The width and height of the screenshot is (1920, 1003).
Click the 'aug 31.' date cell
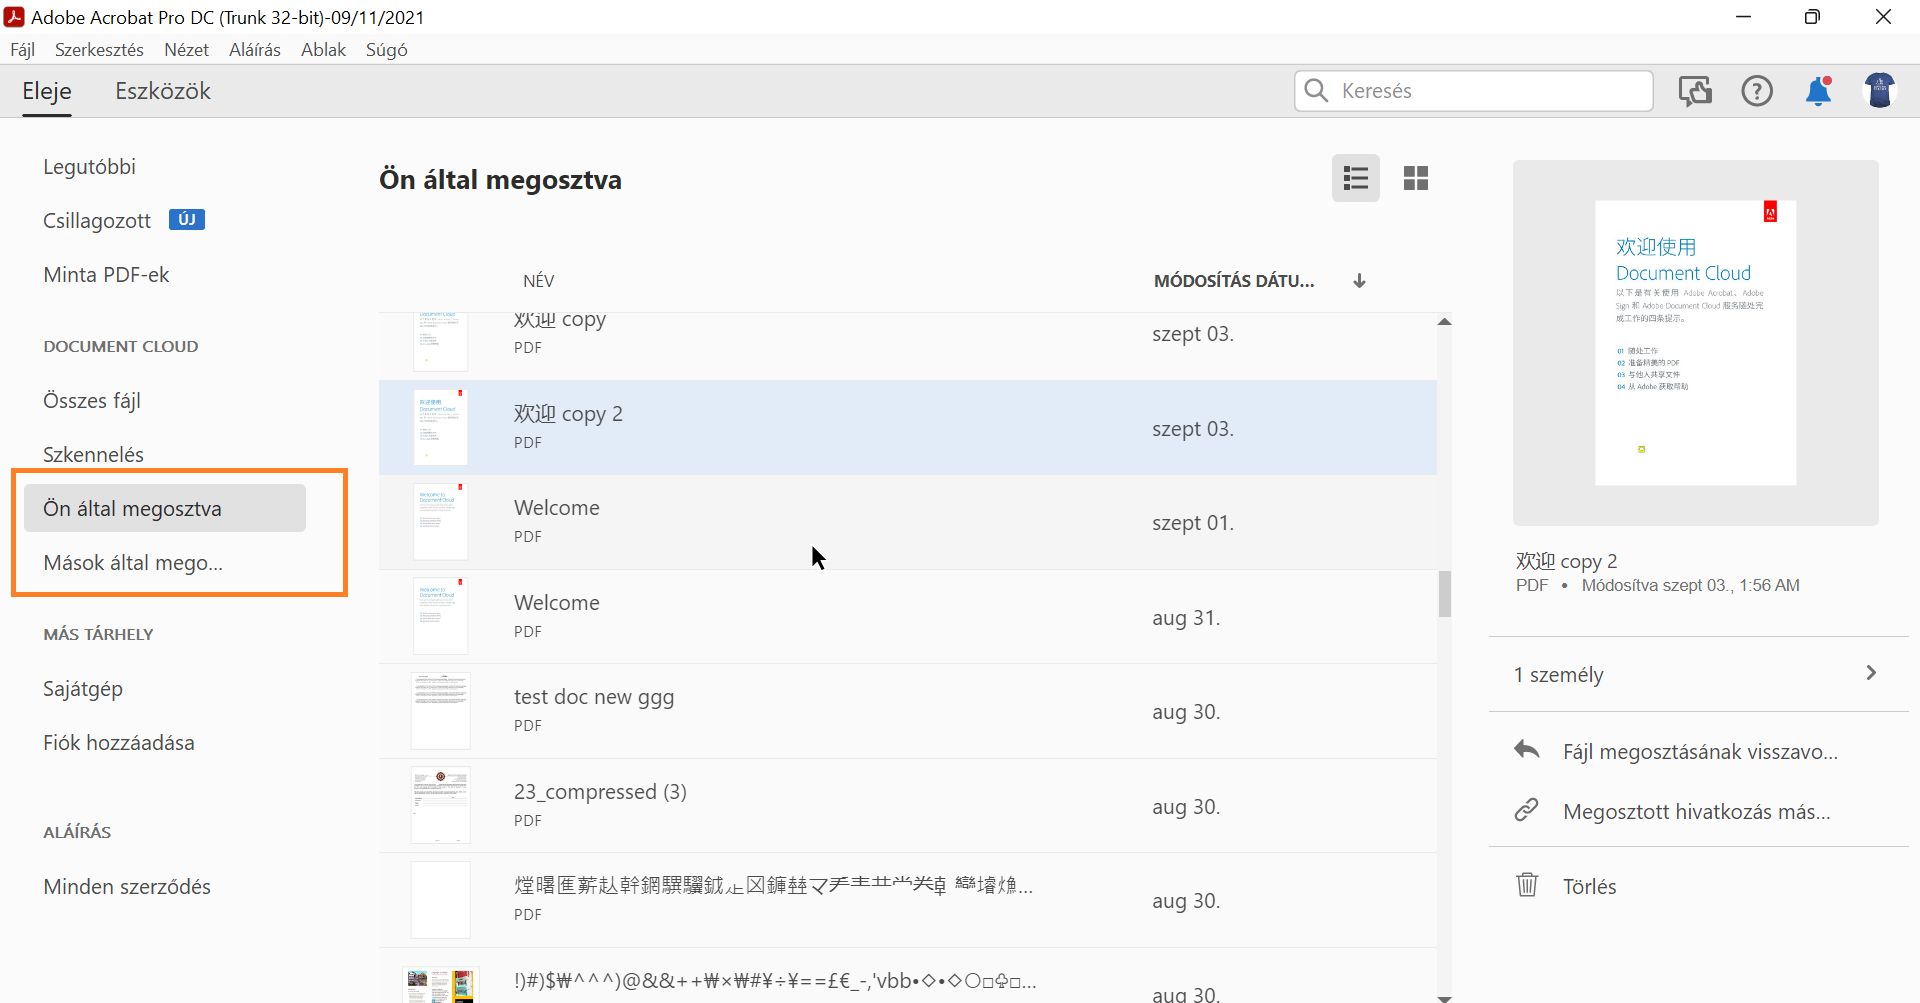pos(1186,618)
